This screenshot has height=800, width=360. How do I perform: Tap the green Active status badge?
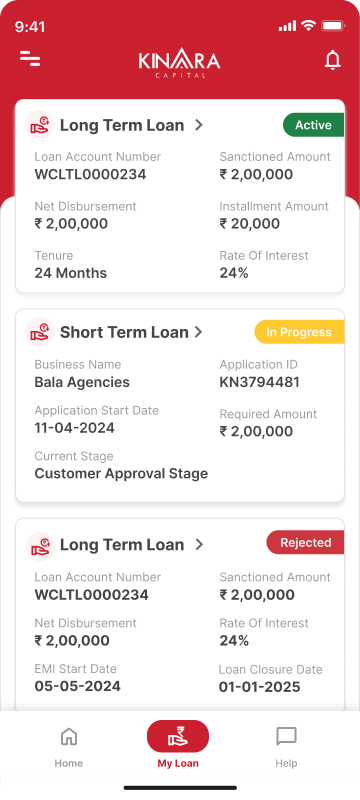tap(314, 125)
